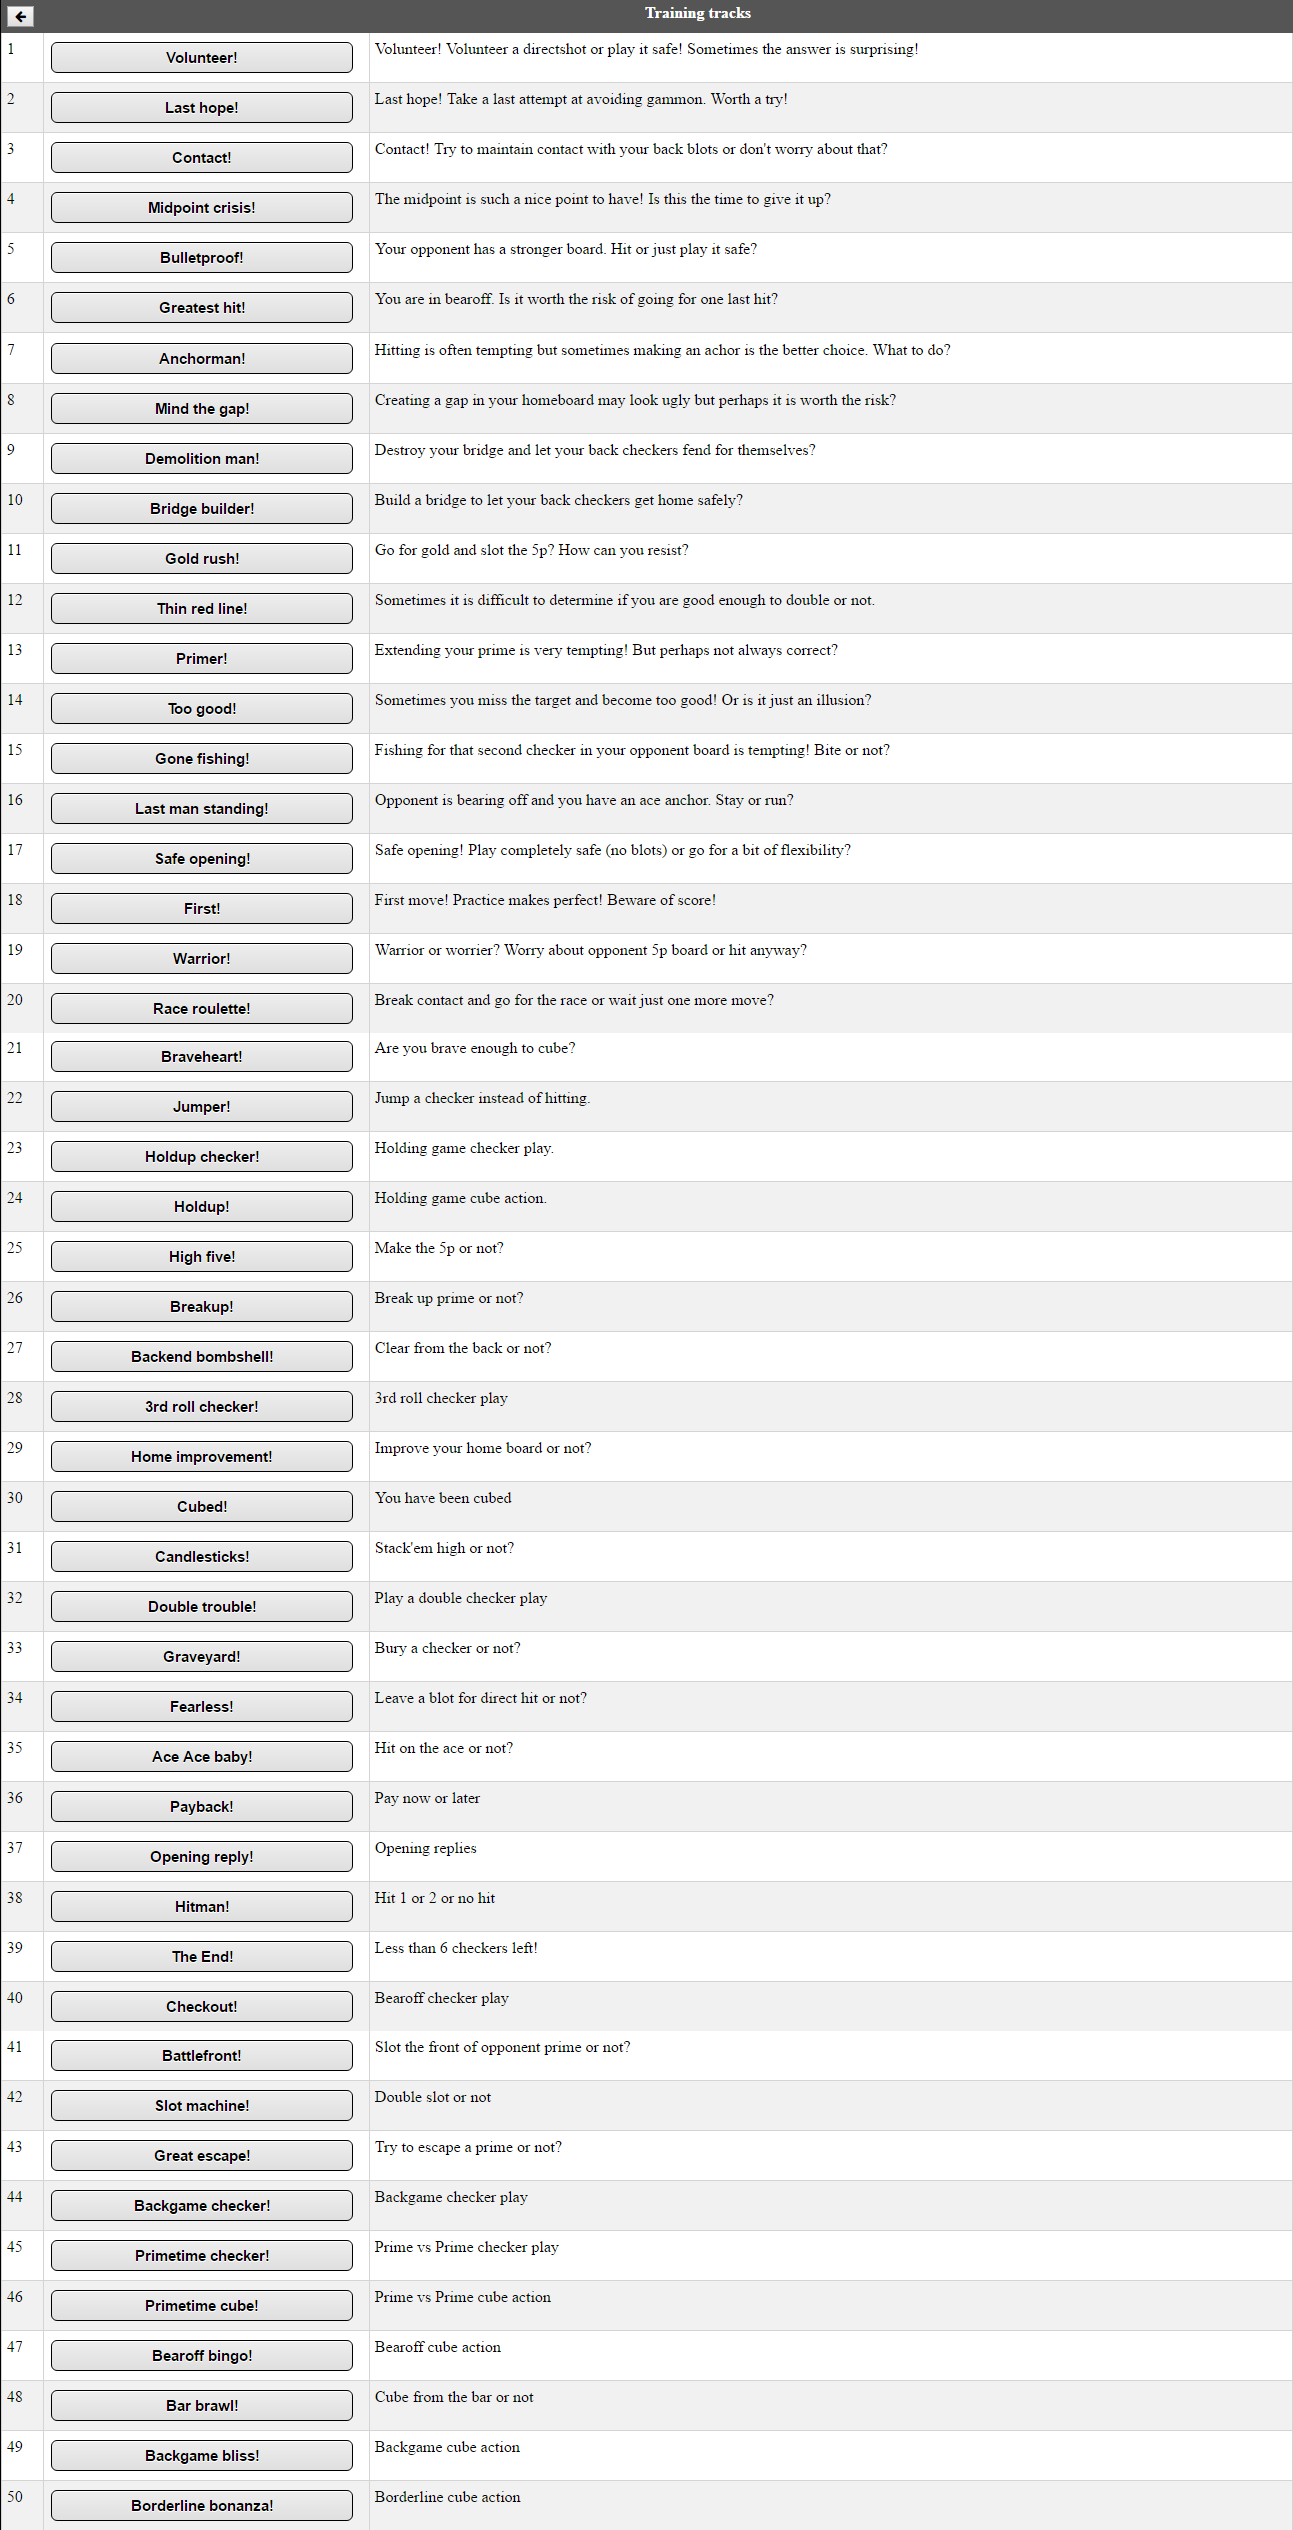Image resolution: width=1293 pixels, height=2530 pixels.
Task: Start the Slot machine! track
Action: [x=202, y=2106]
